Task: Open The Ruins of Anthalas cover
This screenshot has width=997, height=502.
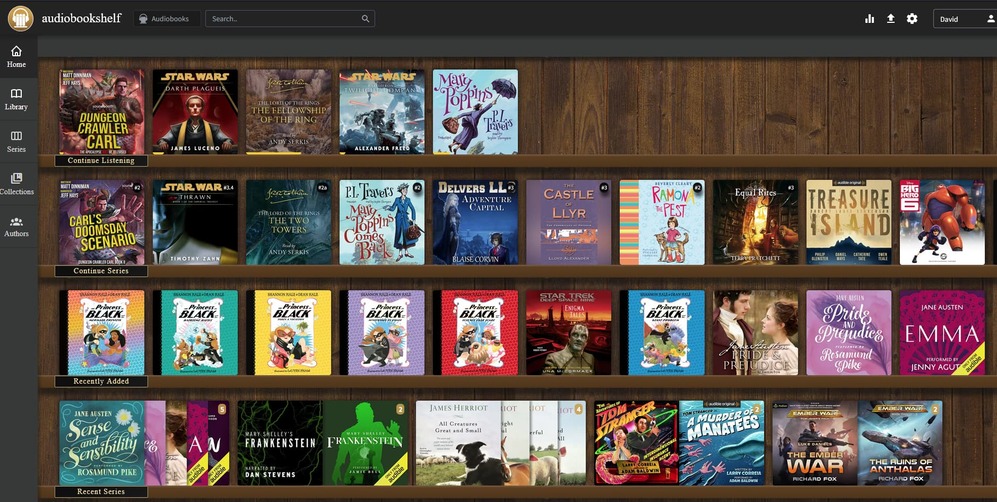Action: [x=900, y=443]
